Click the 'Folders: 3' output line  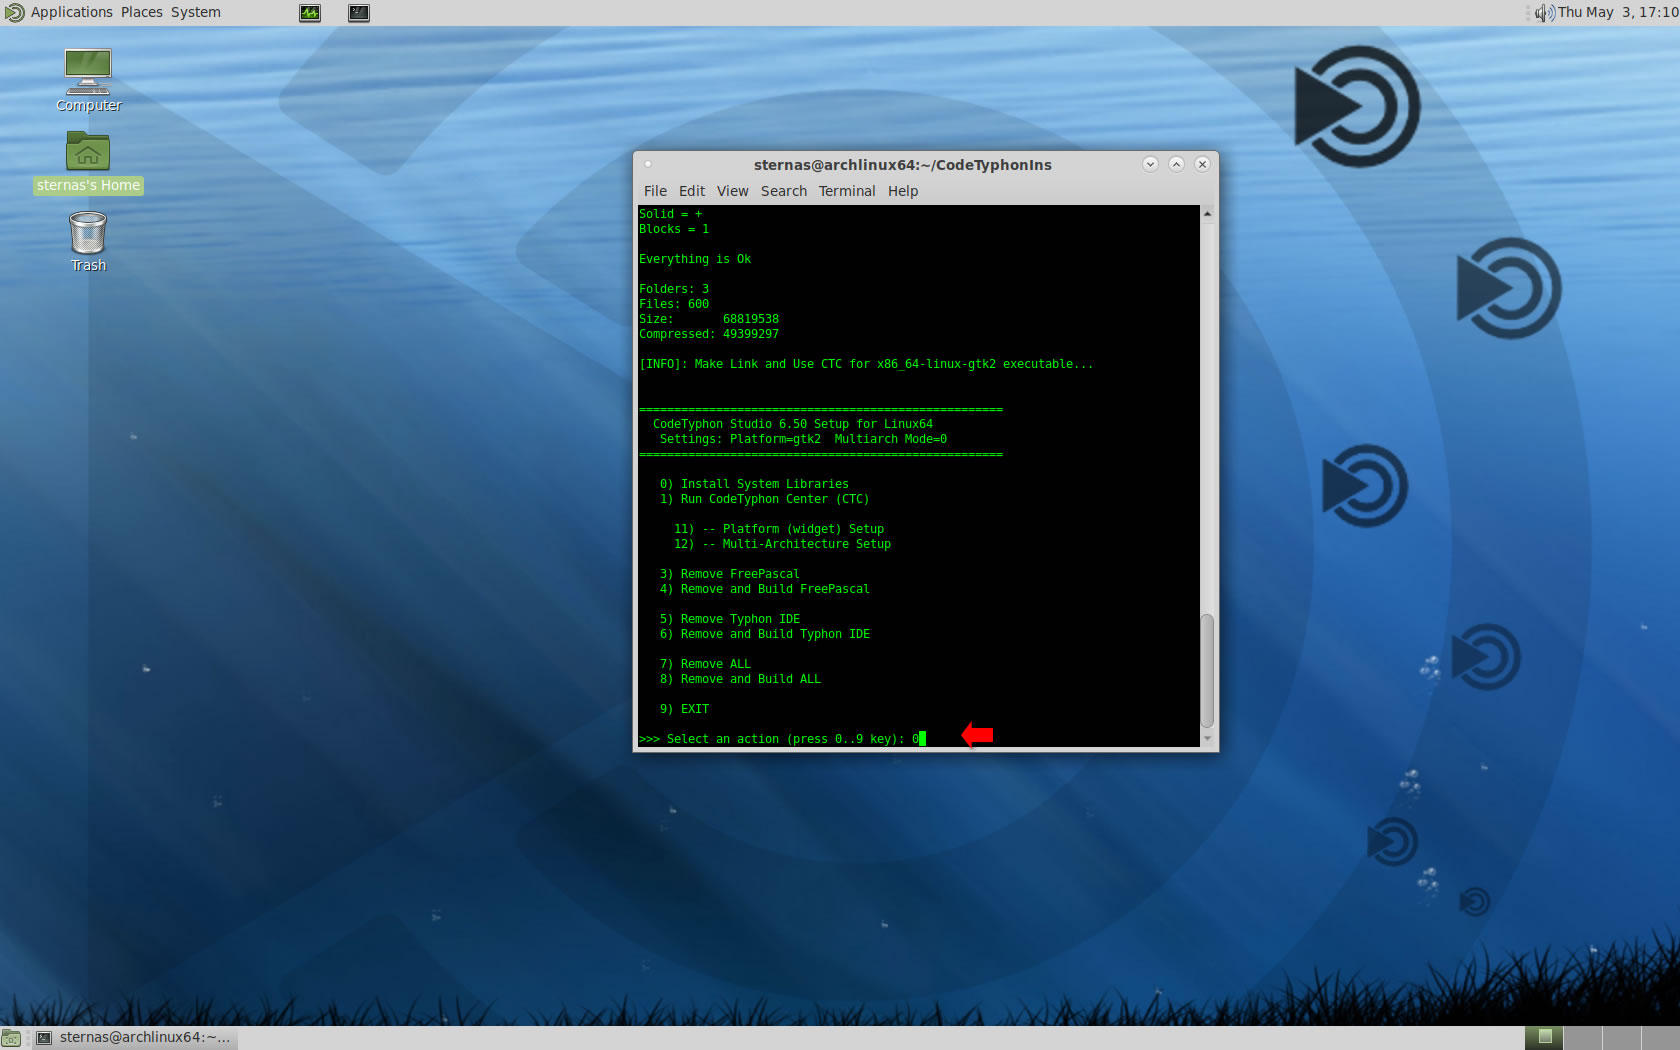[x=674, y=289]
